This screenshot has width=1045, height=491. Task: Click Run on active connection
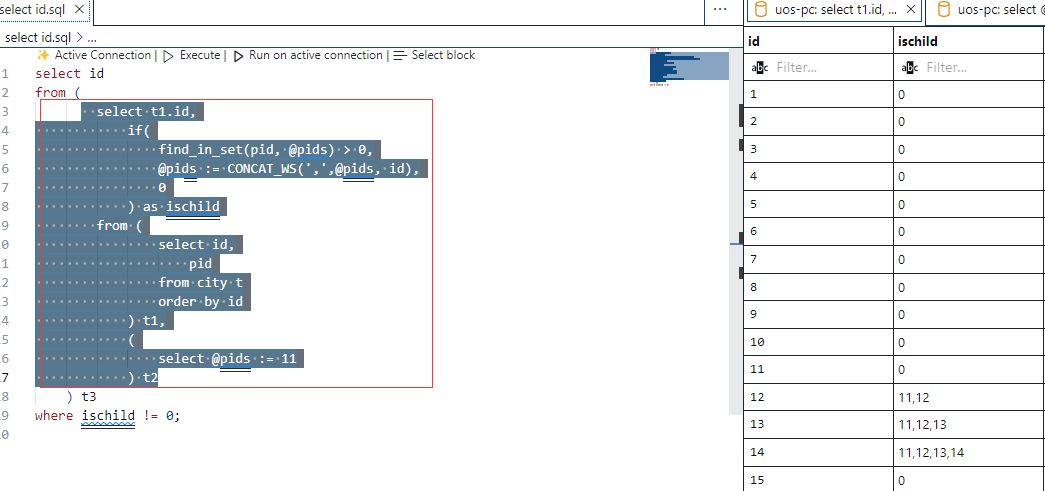point(316,55)
